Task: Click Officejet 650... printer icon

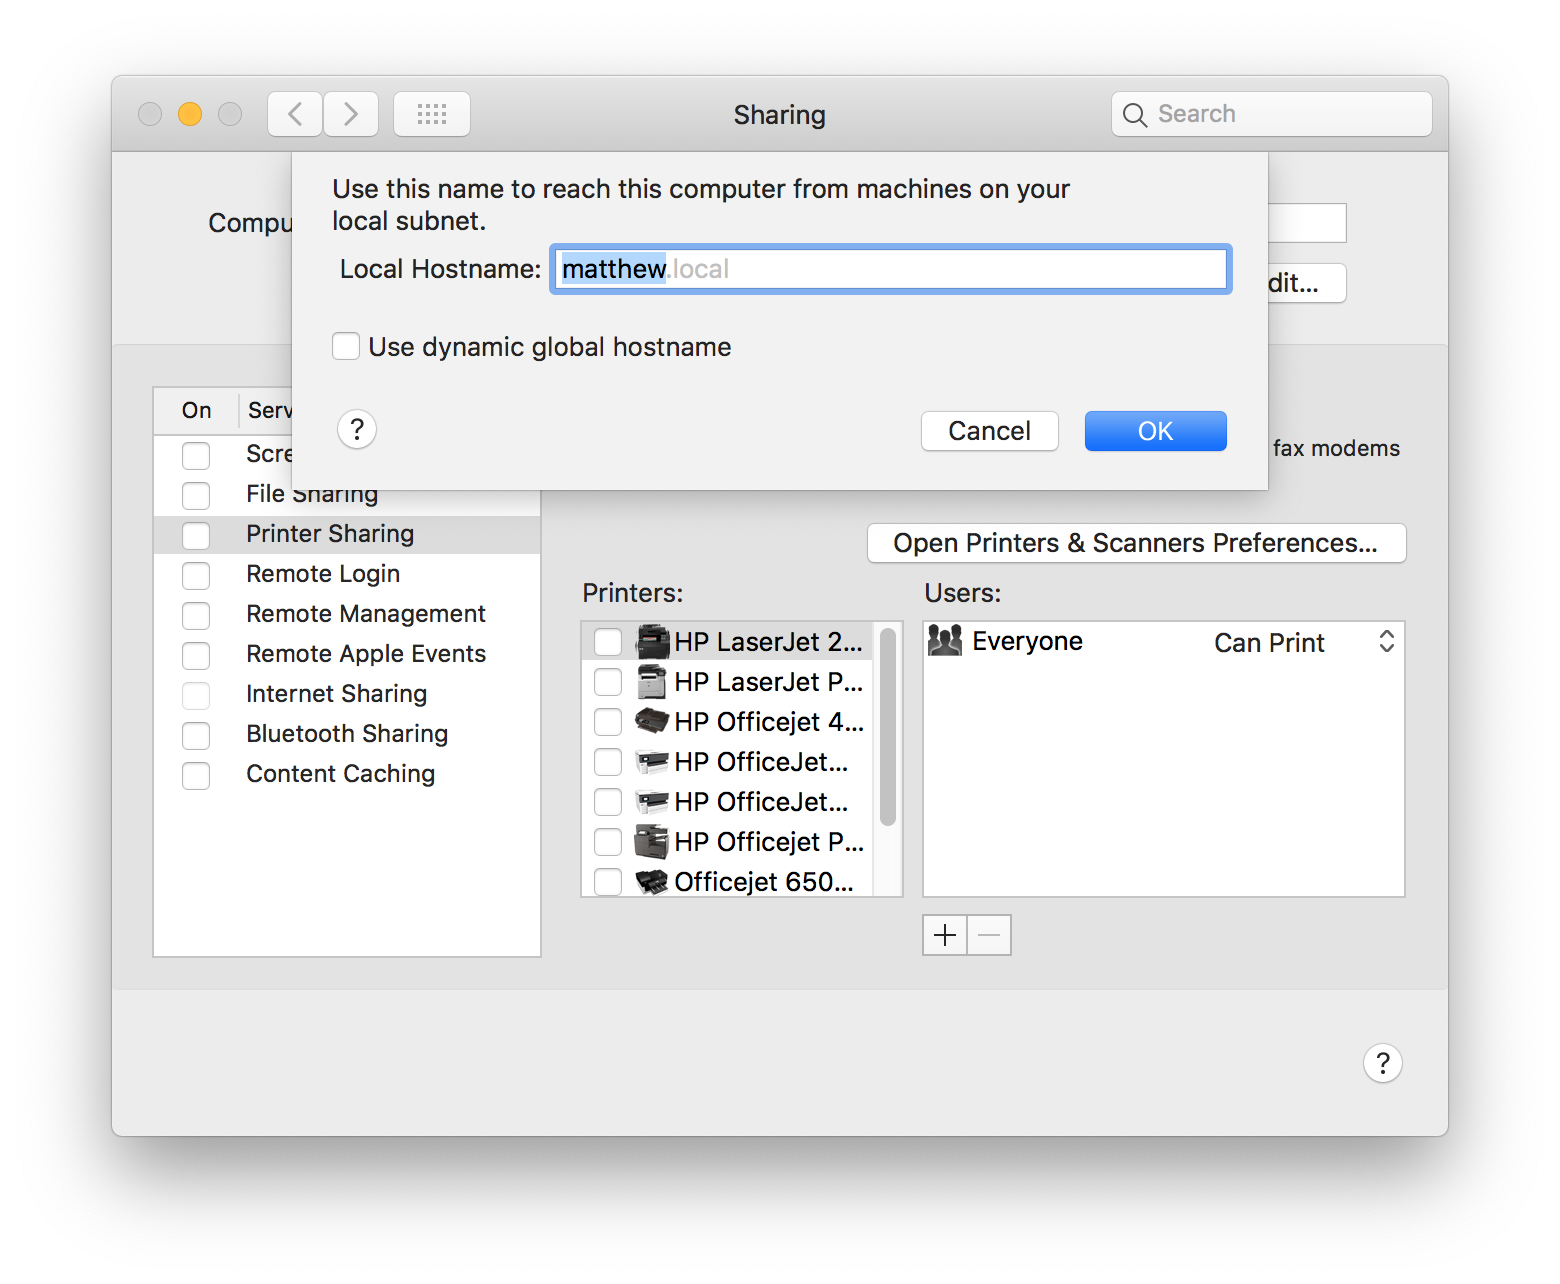Action: (652, 882)
